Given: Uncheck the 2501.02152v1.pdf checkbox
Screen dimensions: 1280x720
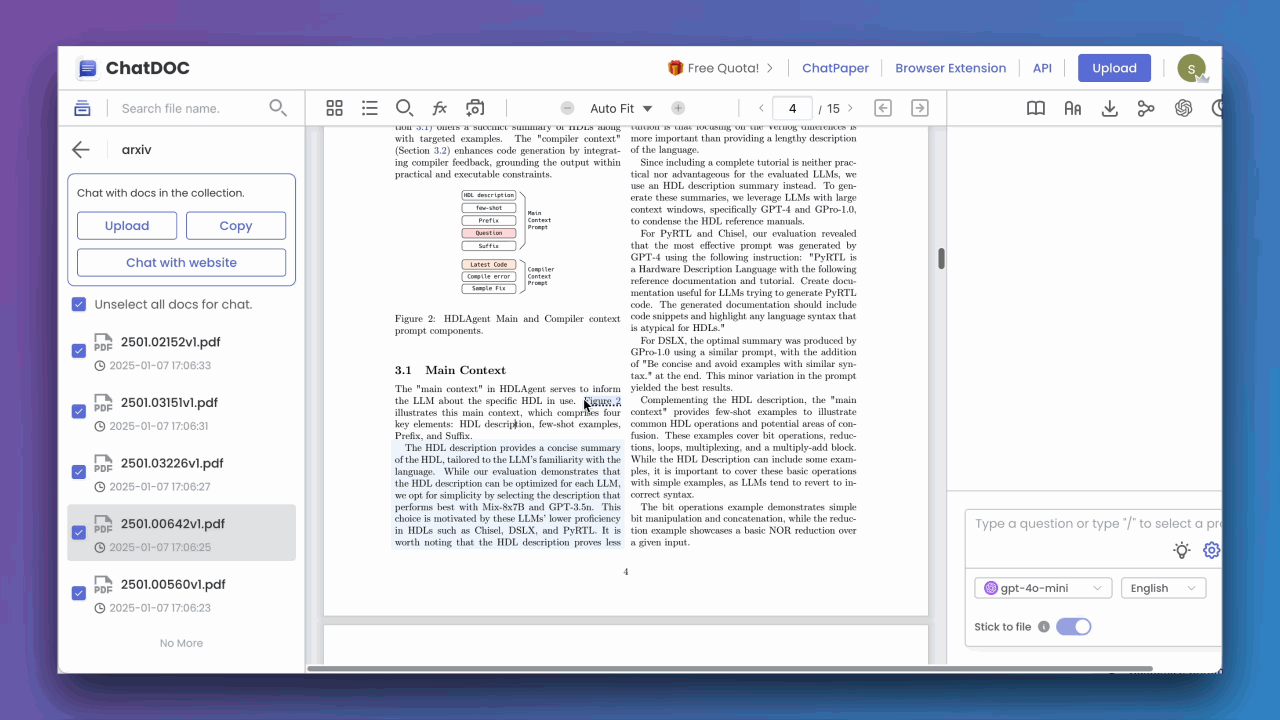Looking at the screenshot, I should coord(79,351).
